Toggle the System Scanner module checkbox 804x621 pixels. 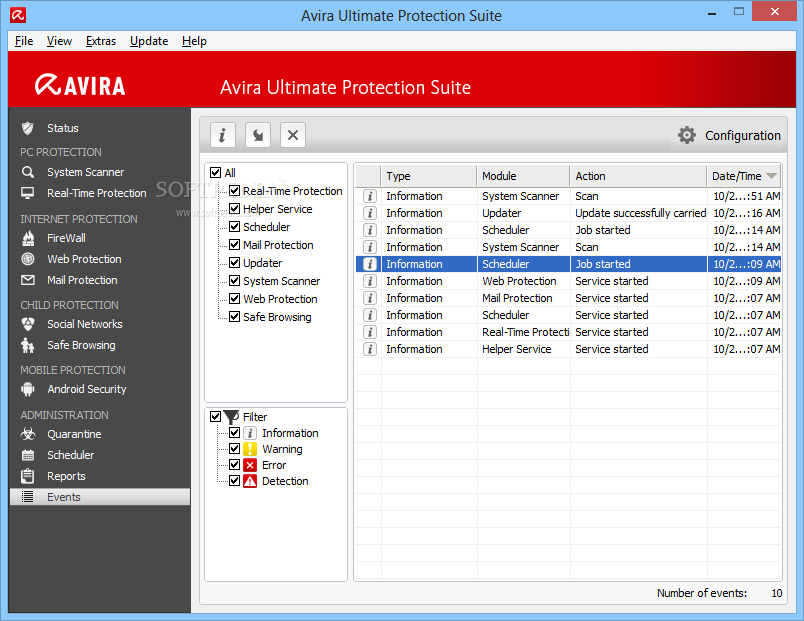click(234, 281)
